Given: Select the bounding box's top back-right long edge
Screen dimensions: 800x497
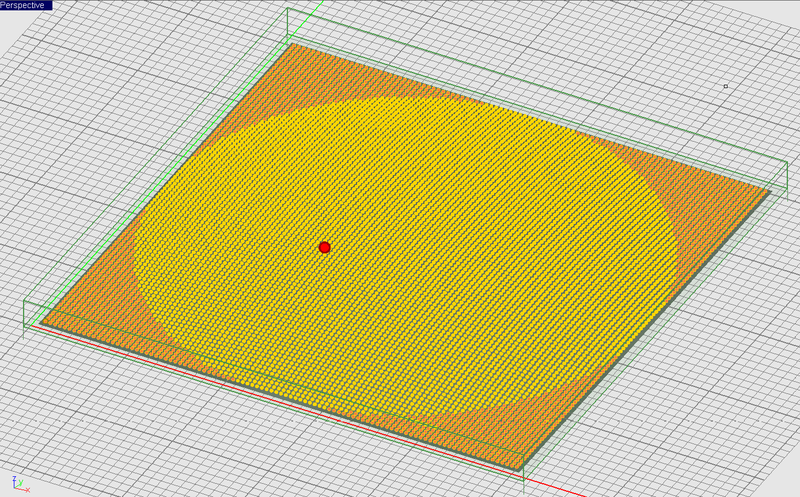Looking at the screenshot, I should point(537,85).
